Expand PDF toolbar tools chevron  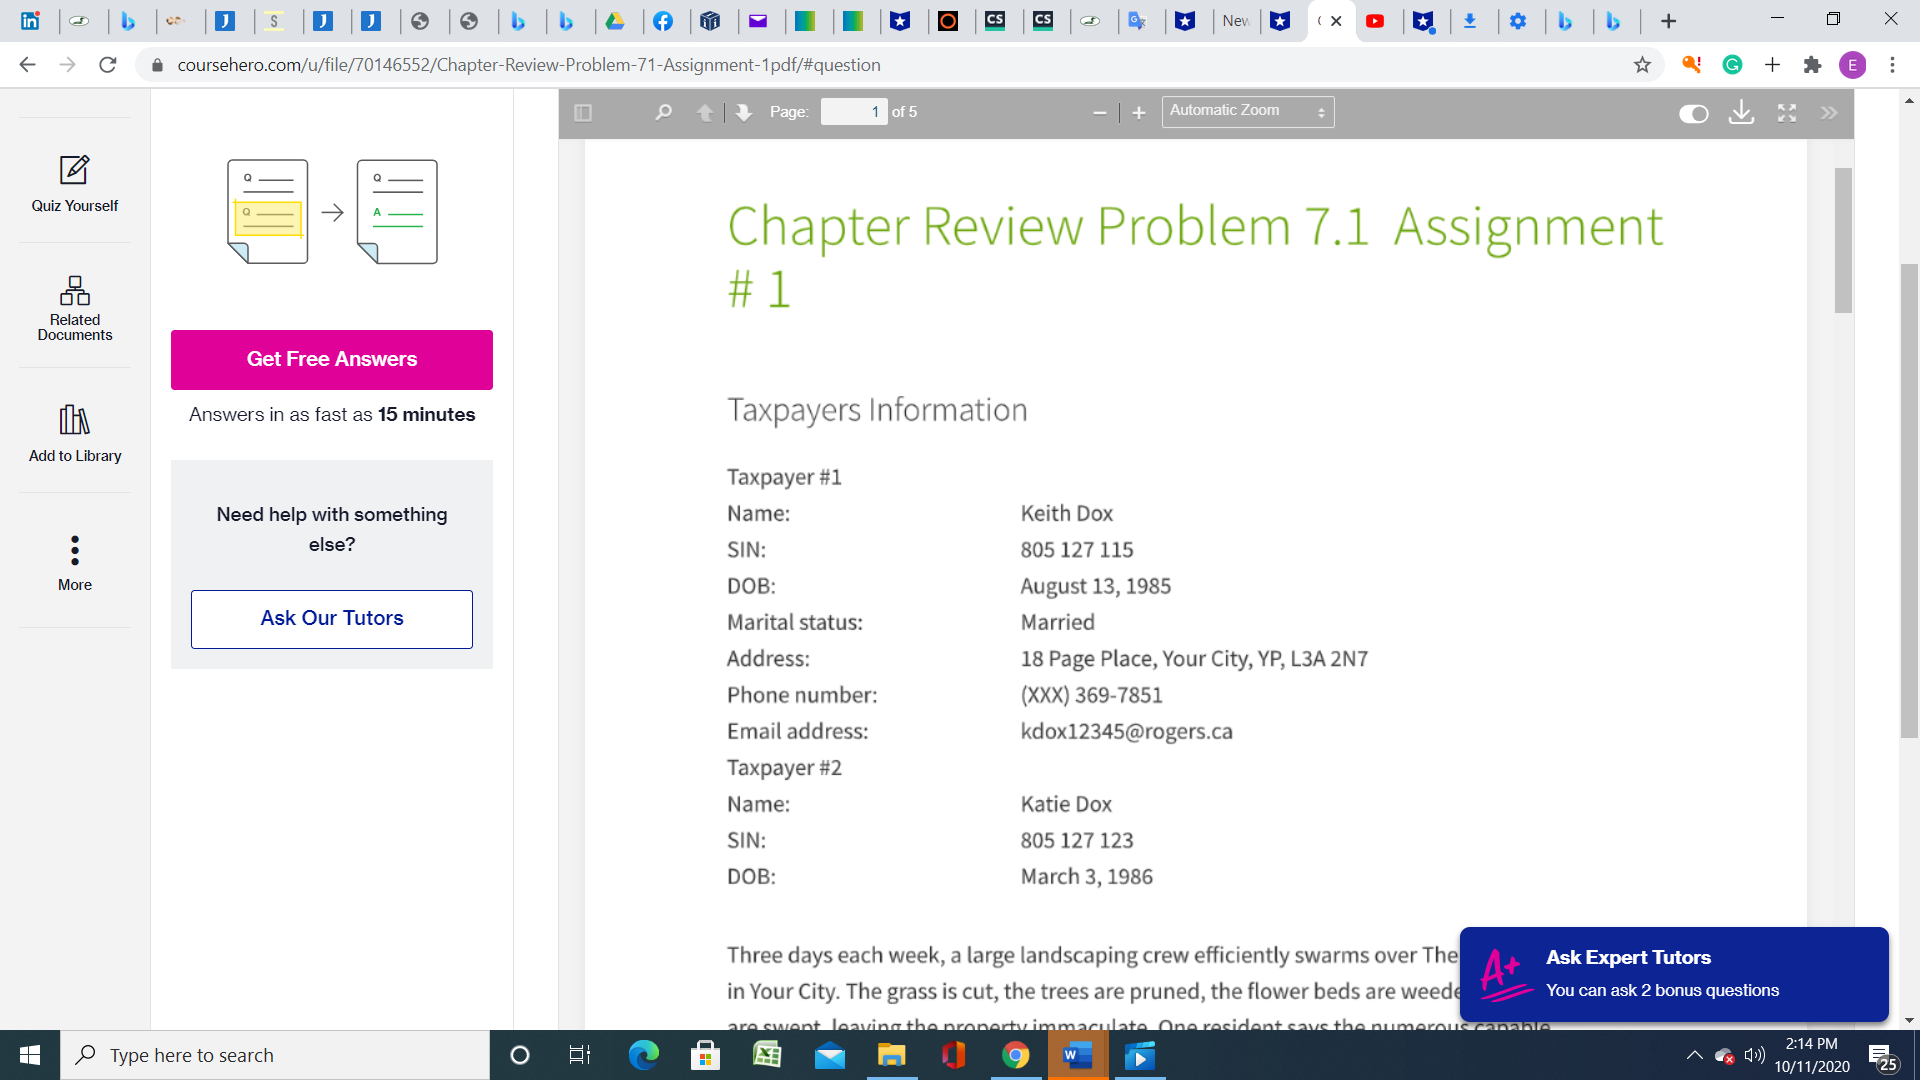coord(1829,113)
